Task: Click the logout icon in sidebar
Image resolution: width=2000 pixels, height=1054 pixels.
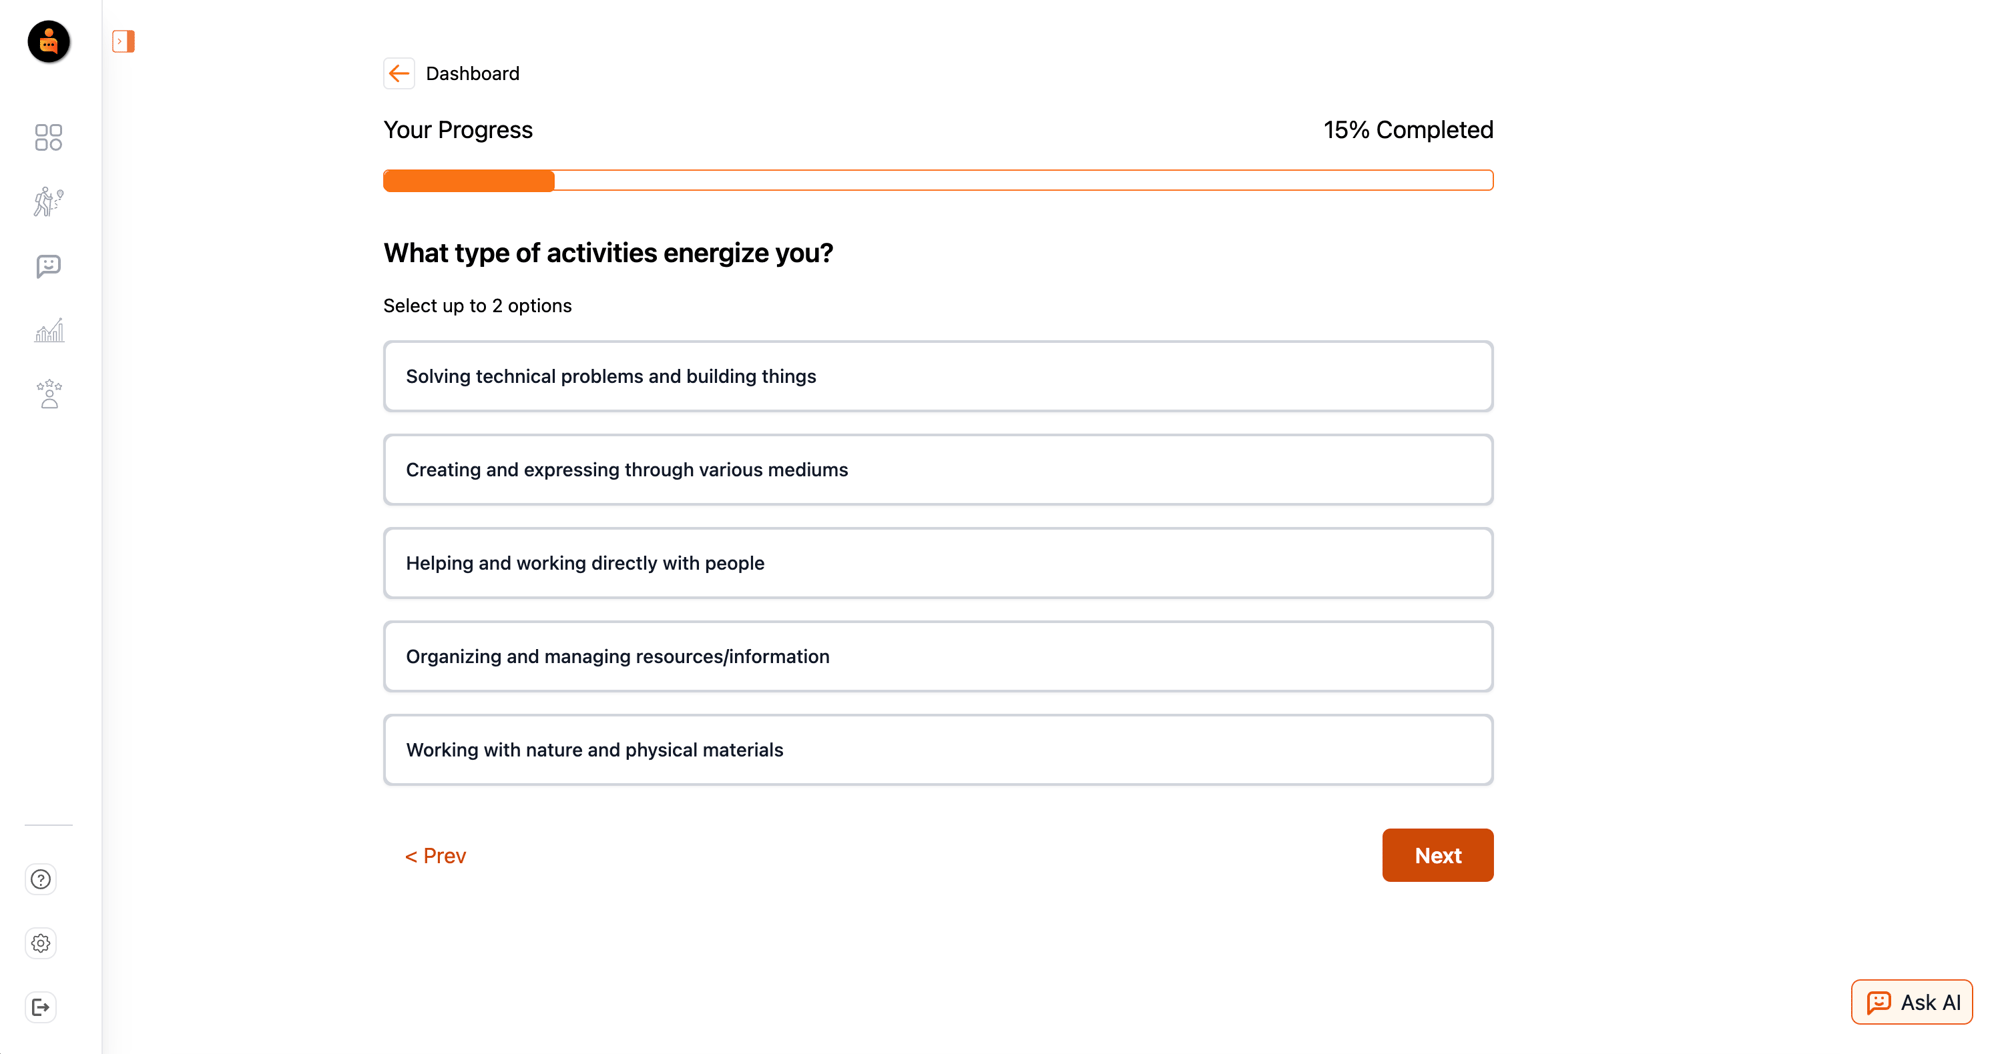Action: point(41,1007)
